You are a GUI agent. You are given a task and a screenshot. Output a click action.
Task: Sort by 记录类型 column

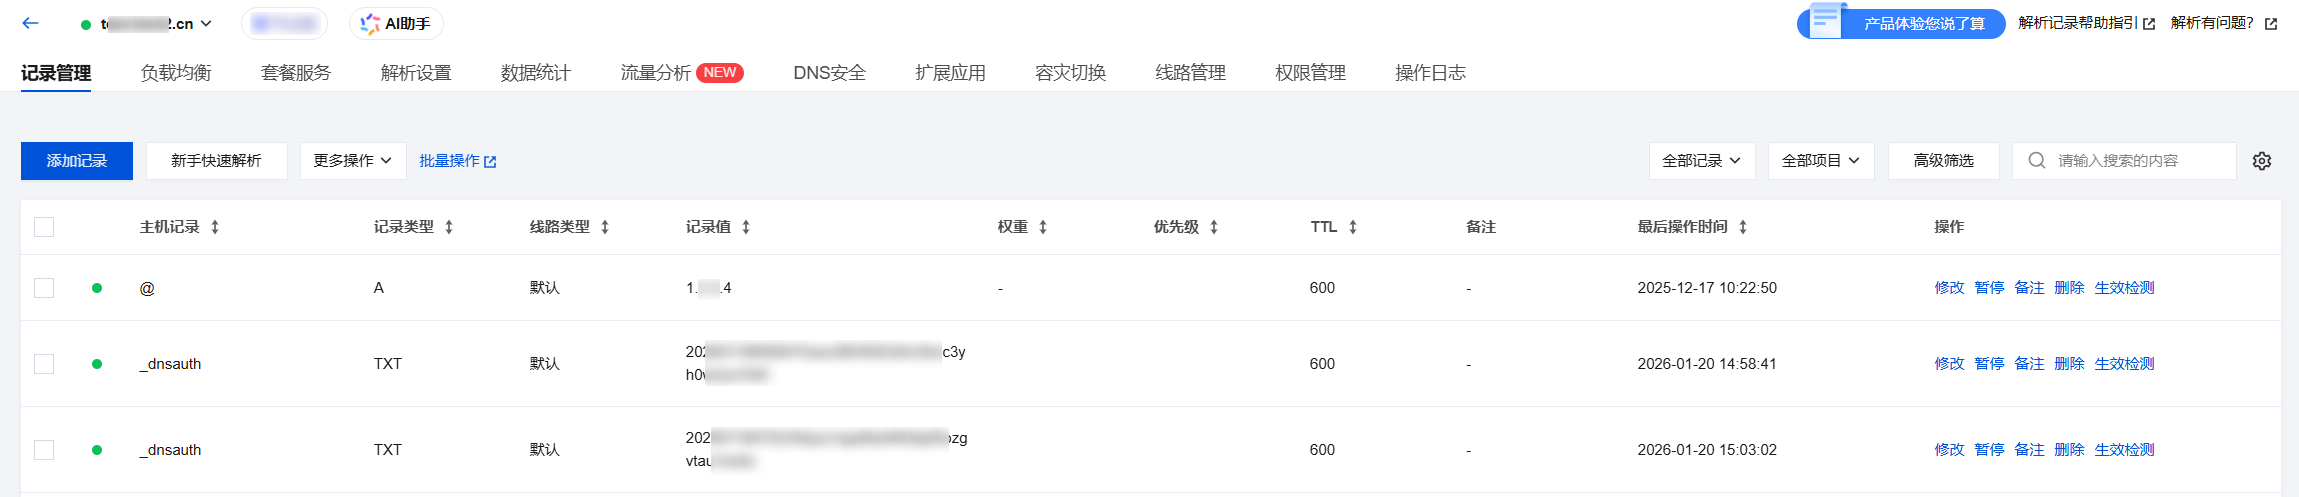click(x=449, y=227)
